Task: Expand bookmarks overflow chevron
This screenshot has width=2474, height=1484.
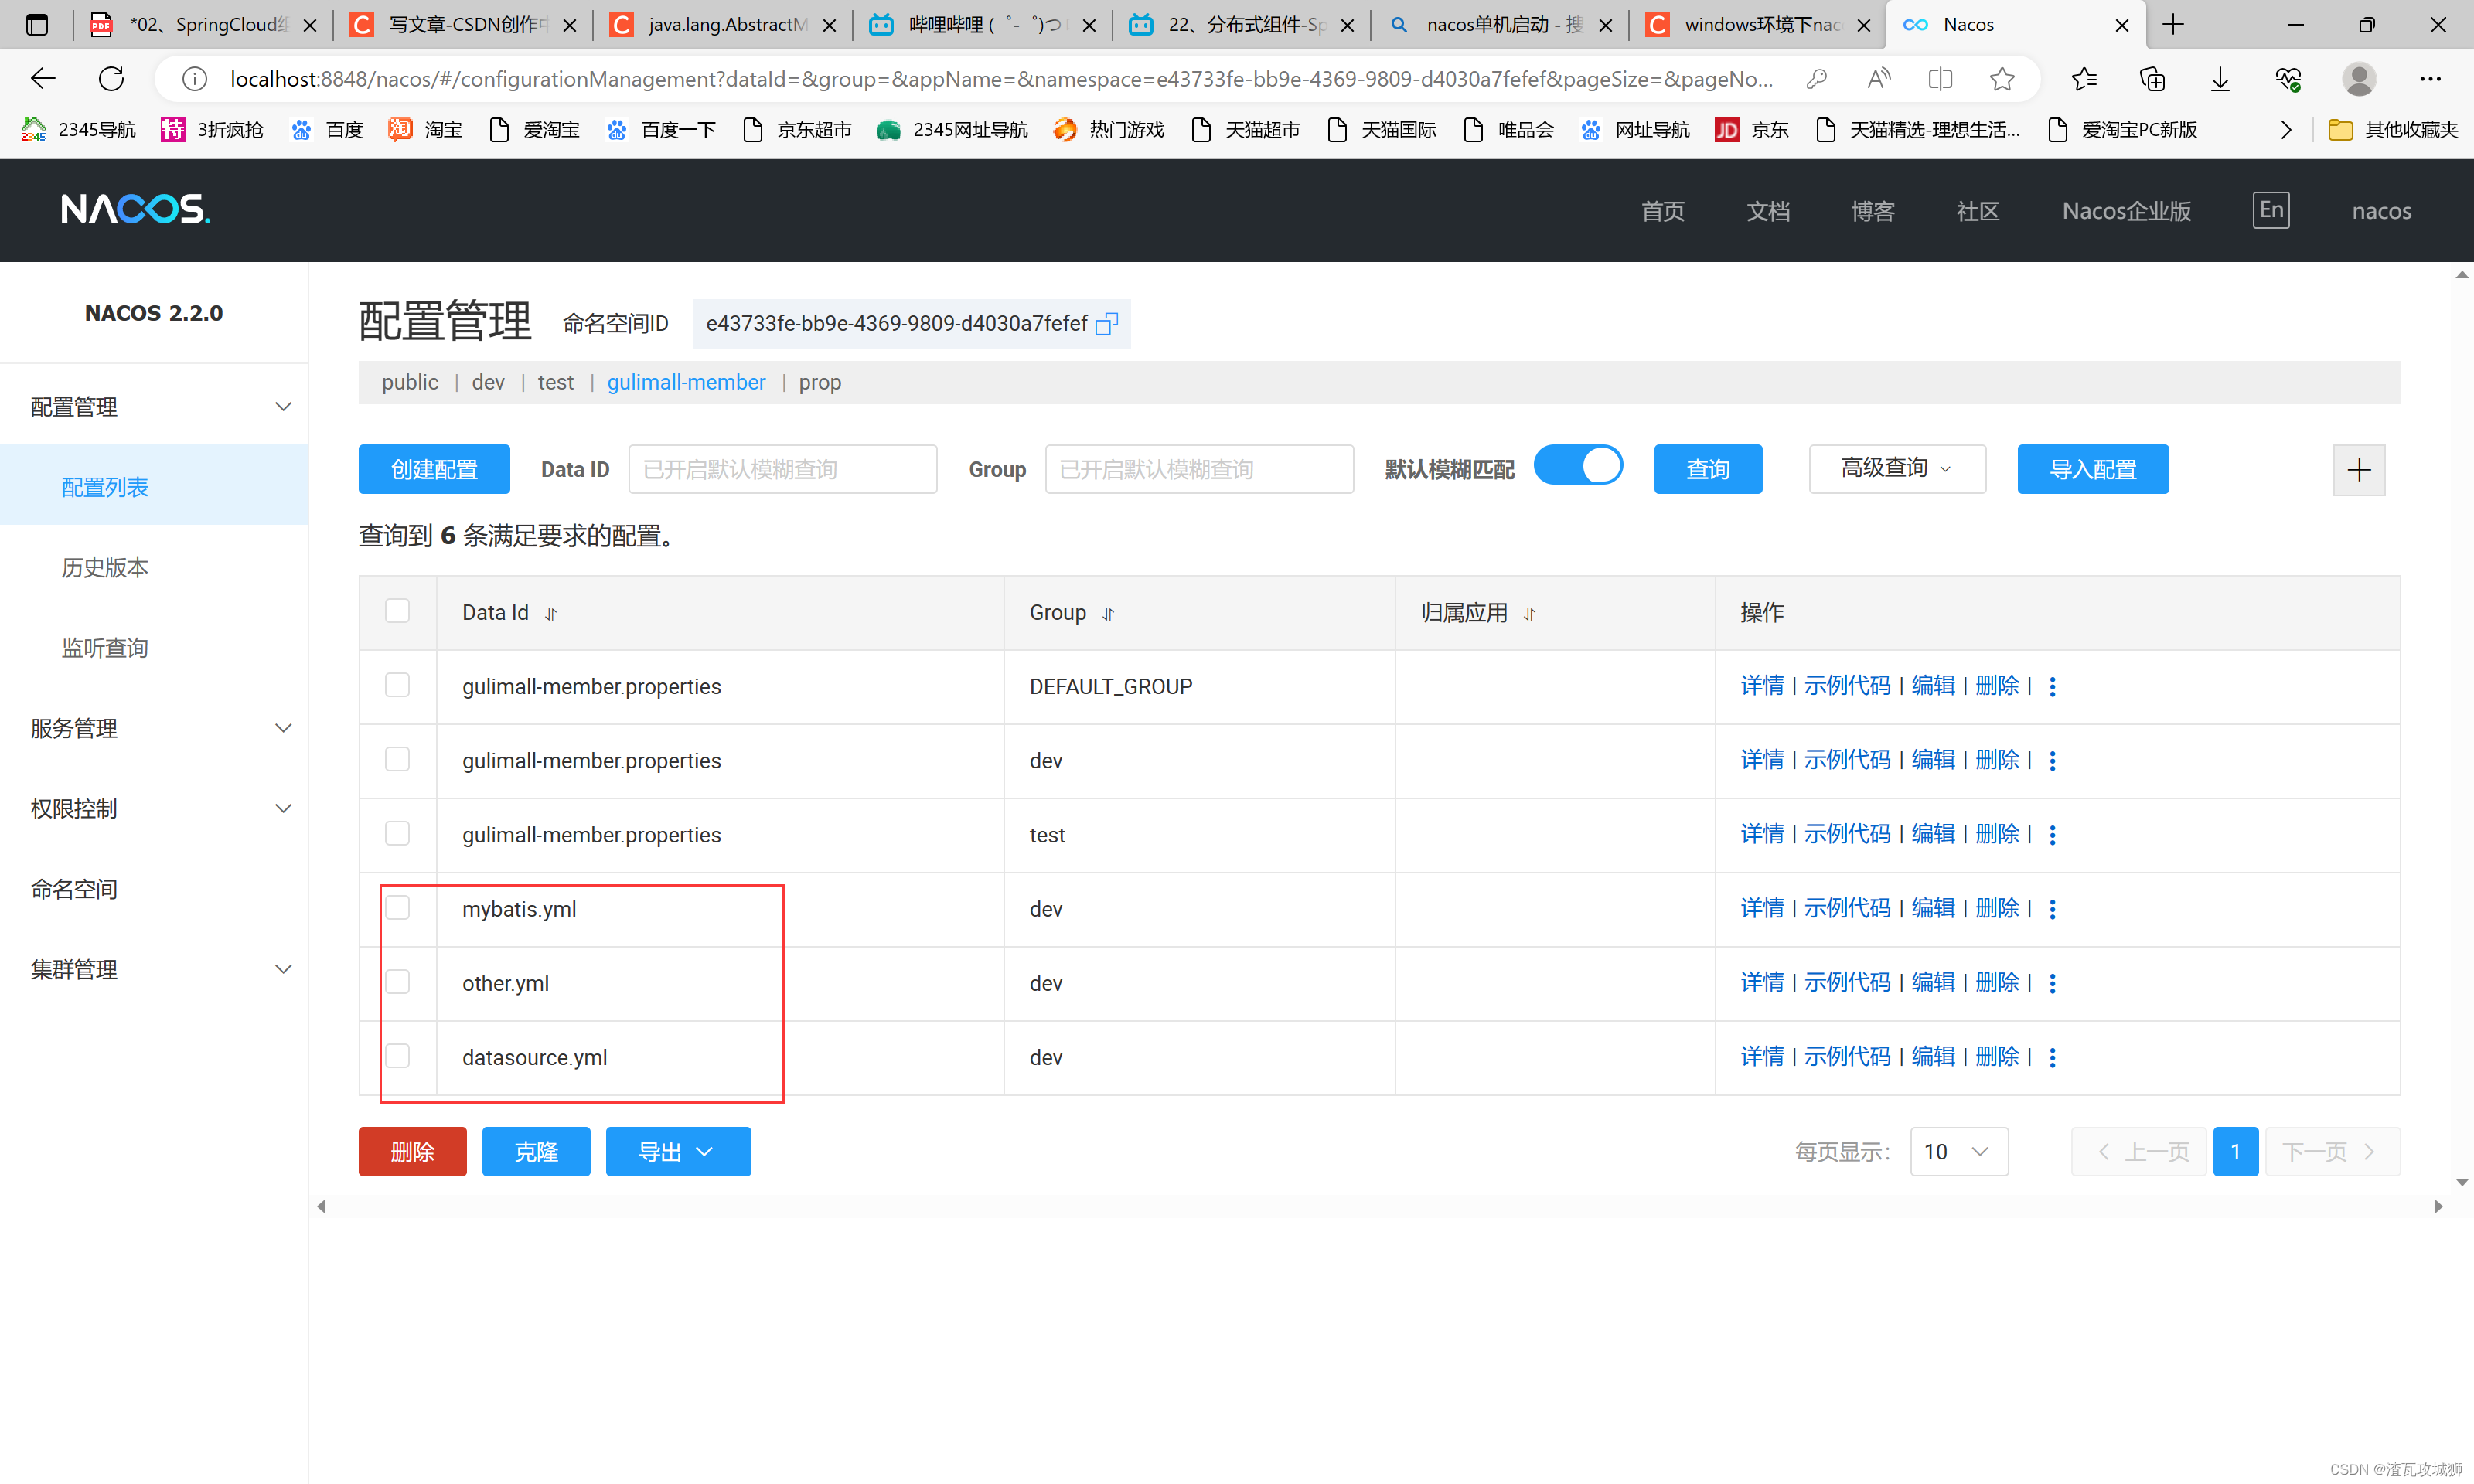Action: (x=2285, y=130)
